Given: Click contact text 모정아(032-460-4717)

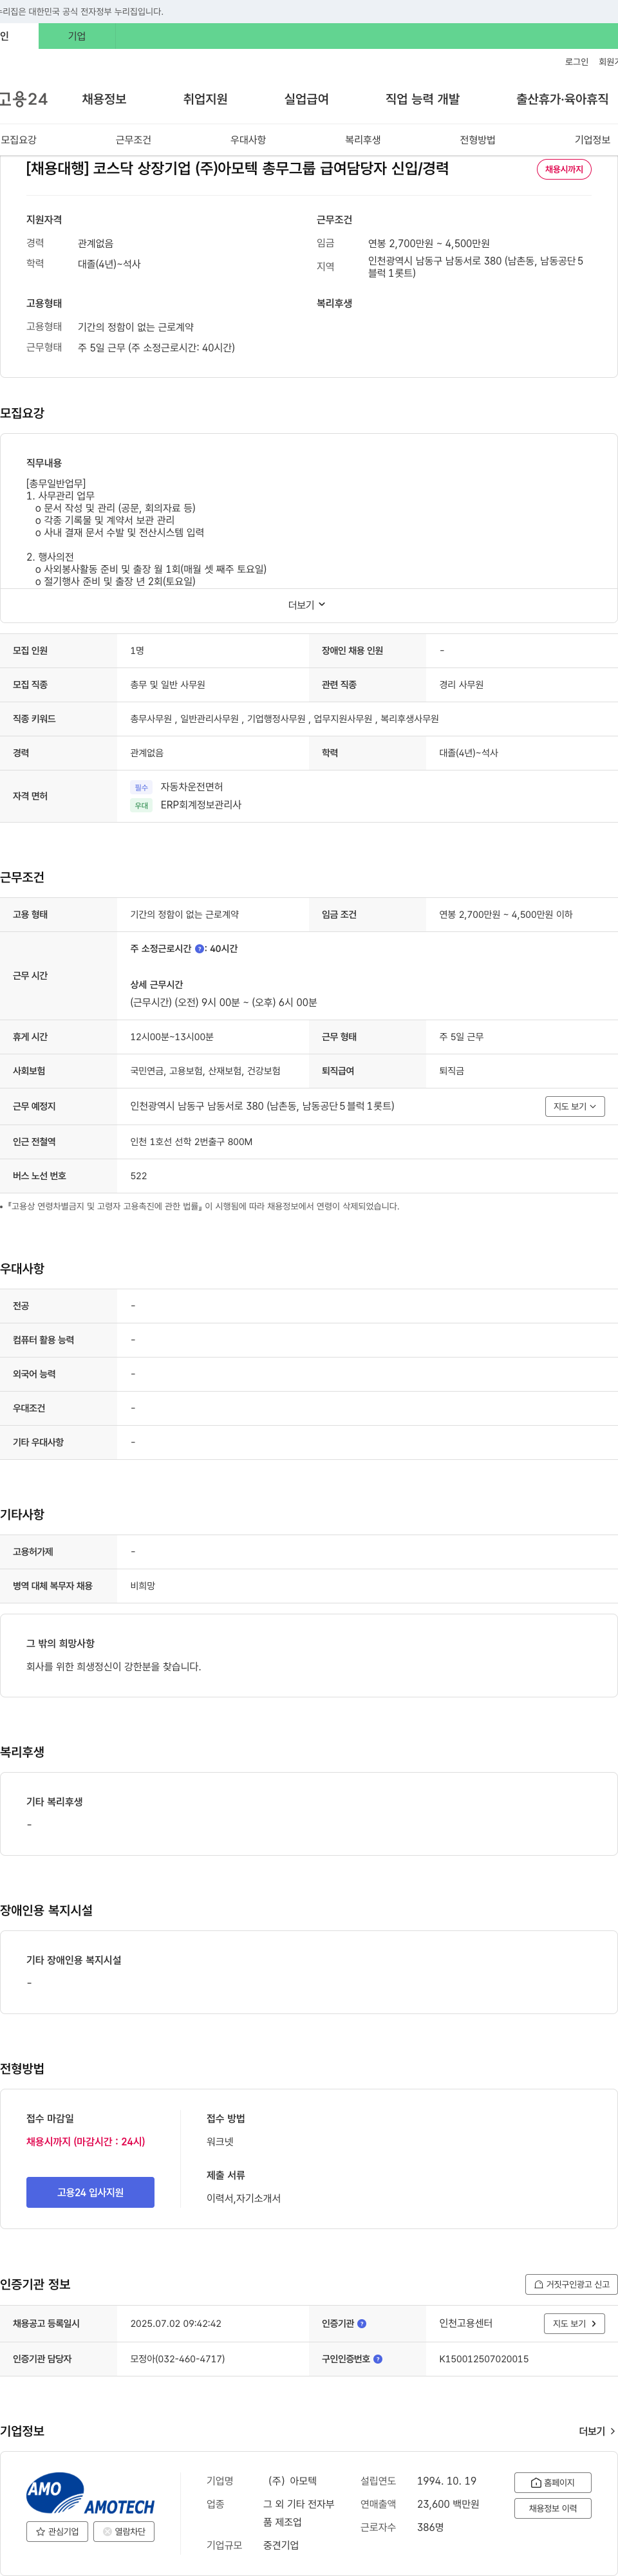Looking at the screenshot, I should [177, 2359].
